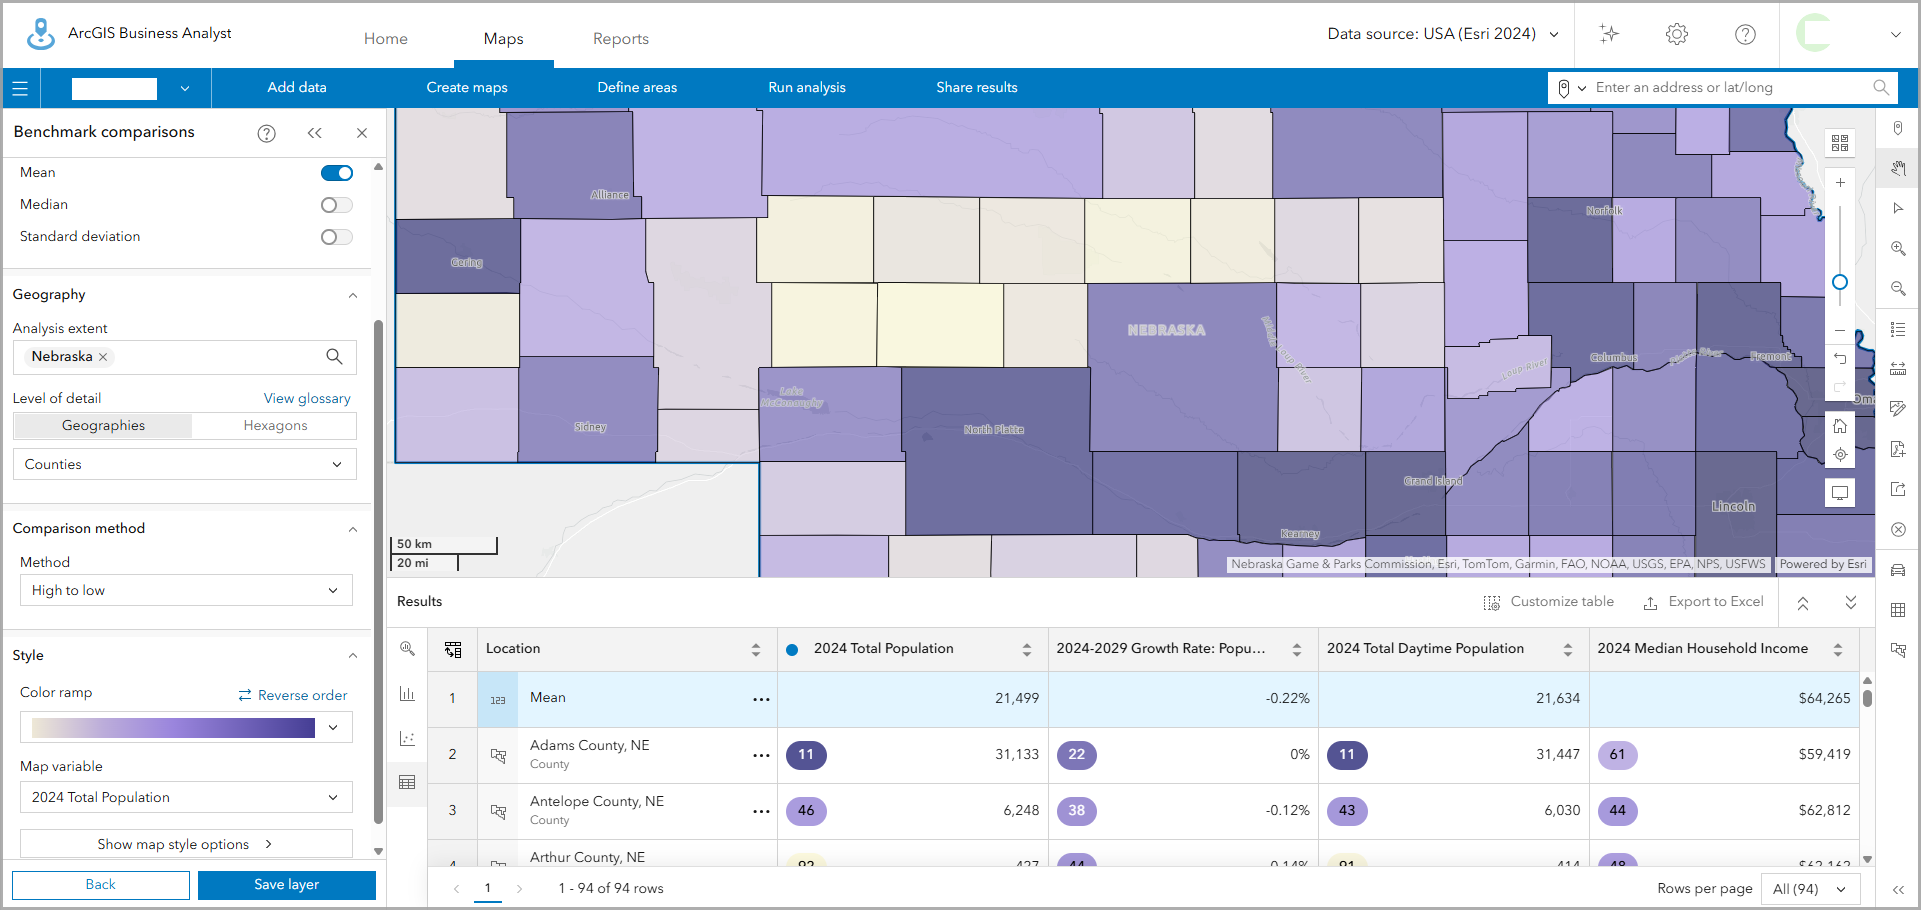
Task: Open the Add data menu
Action: pyautogui.click(x=297, y=88)
